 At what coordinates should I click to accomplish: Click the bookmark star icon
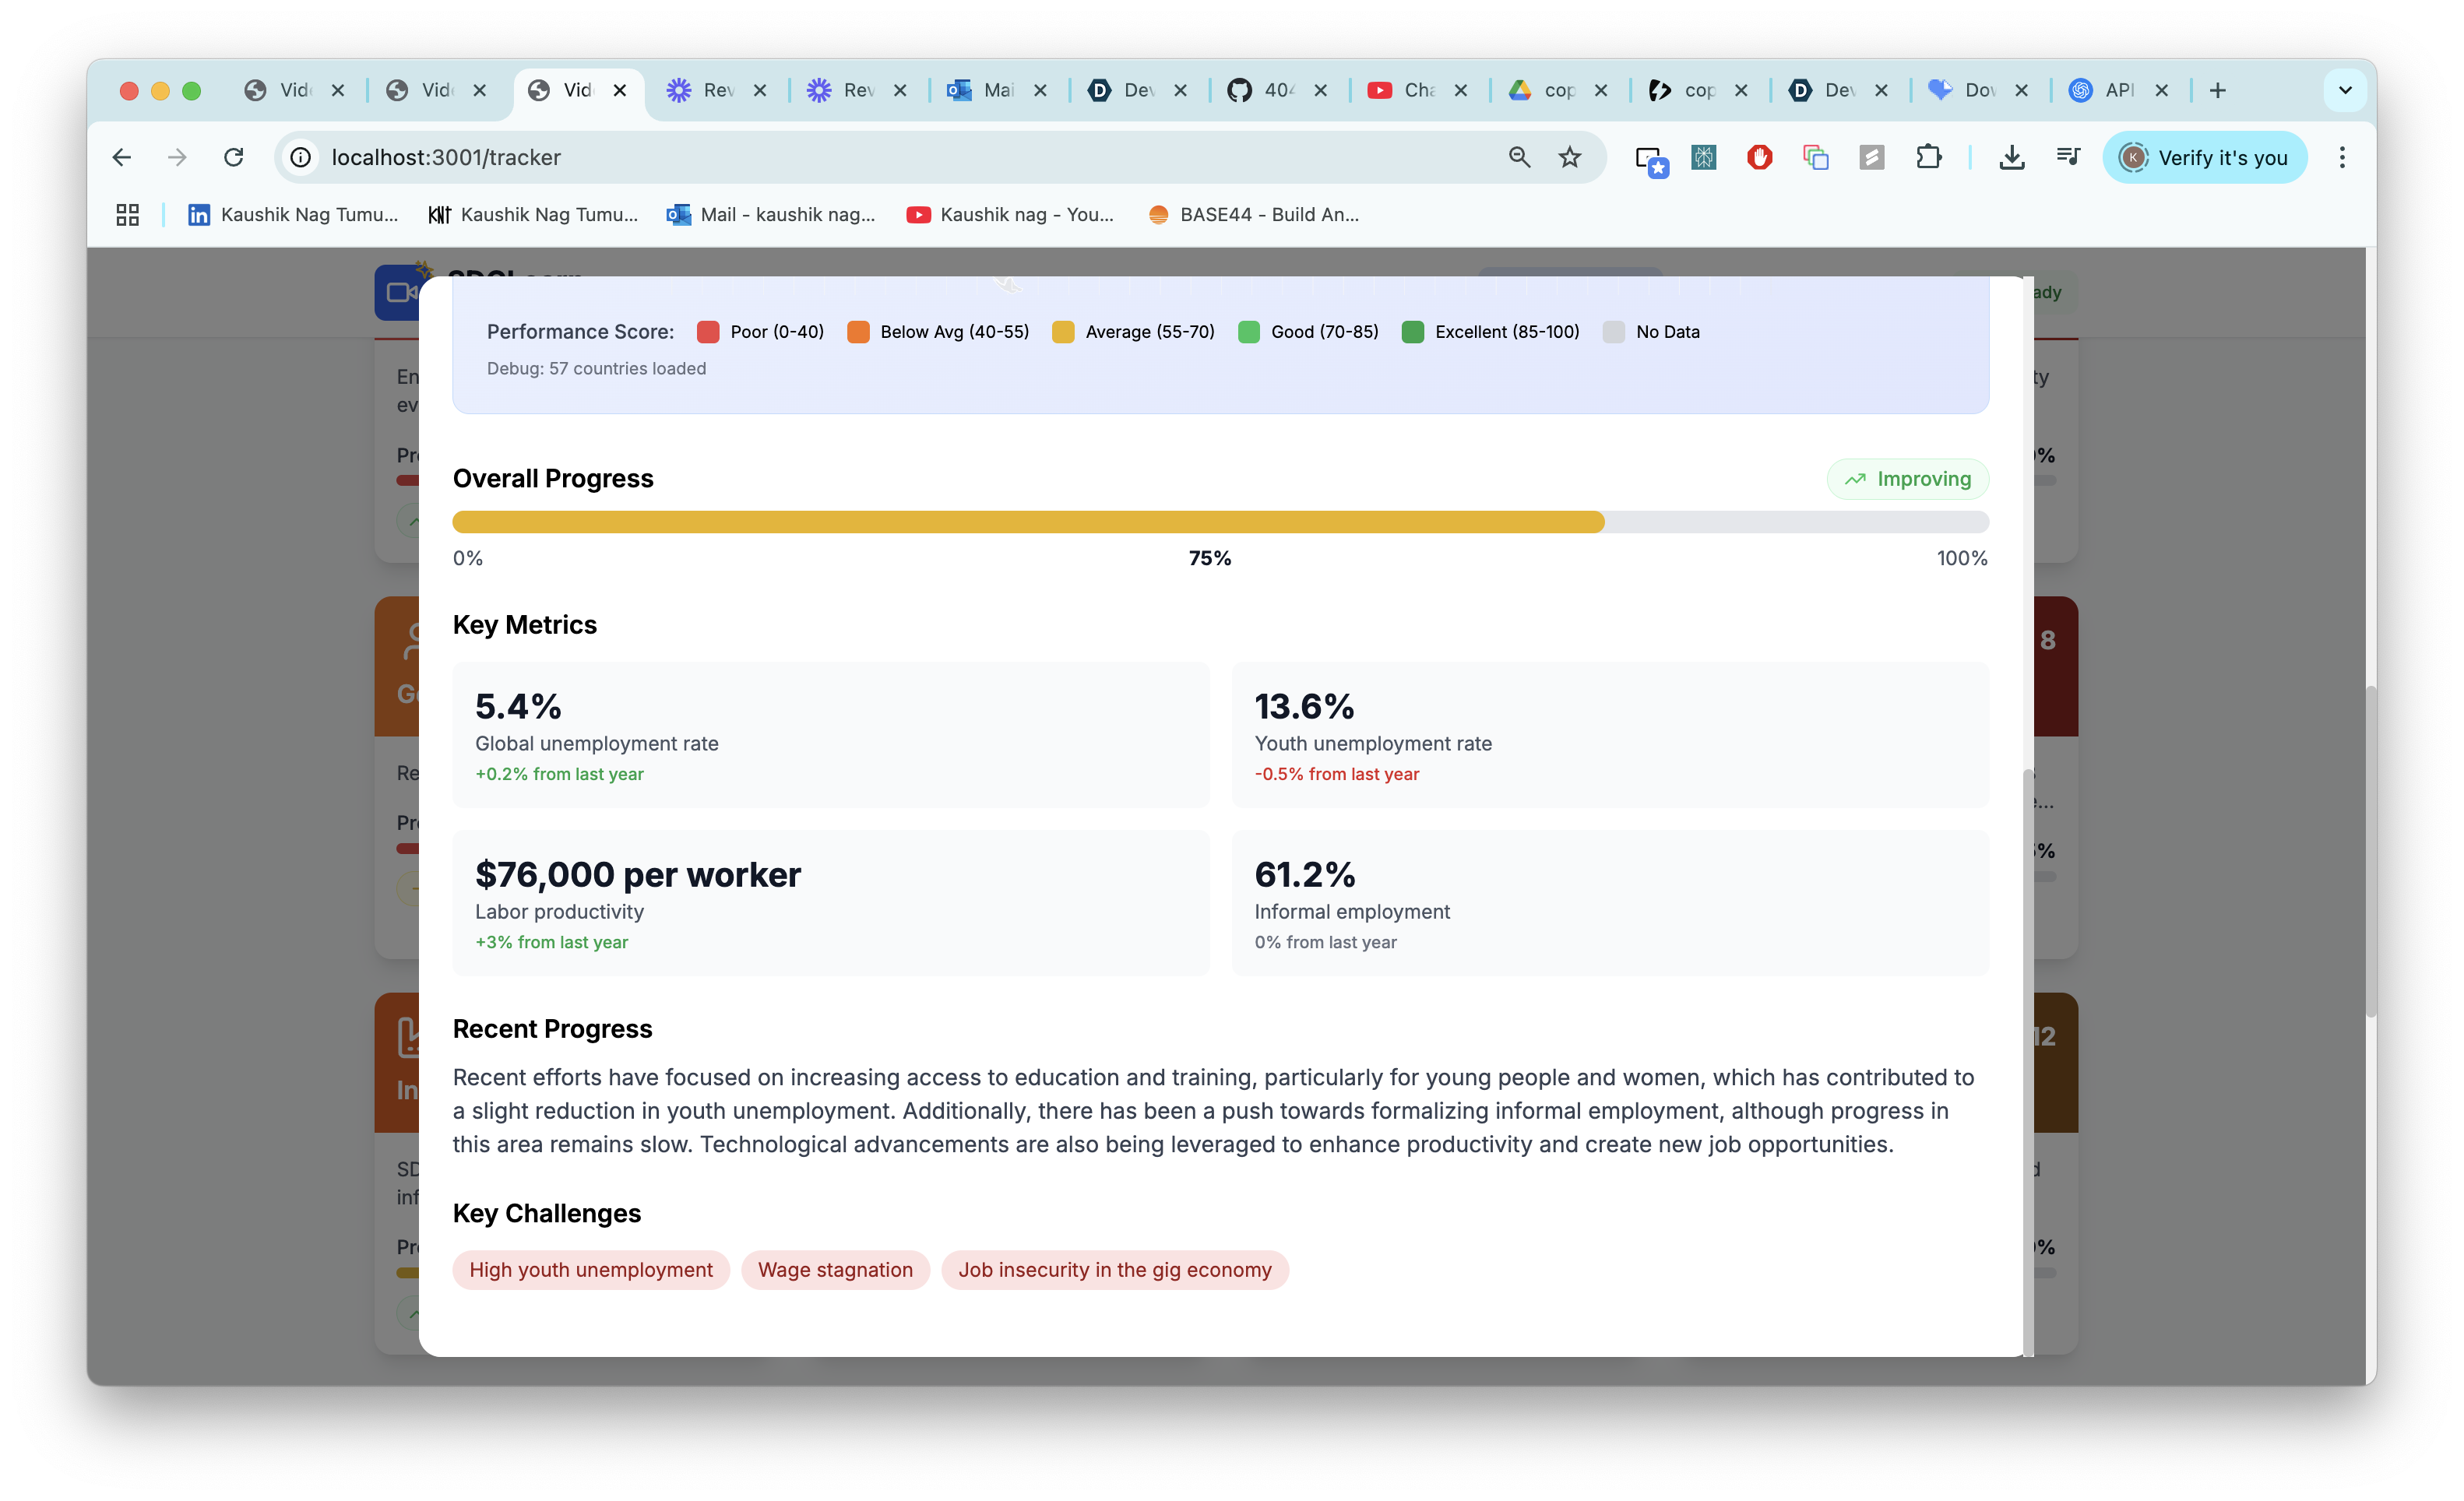click(x=1569, y=157)
